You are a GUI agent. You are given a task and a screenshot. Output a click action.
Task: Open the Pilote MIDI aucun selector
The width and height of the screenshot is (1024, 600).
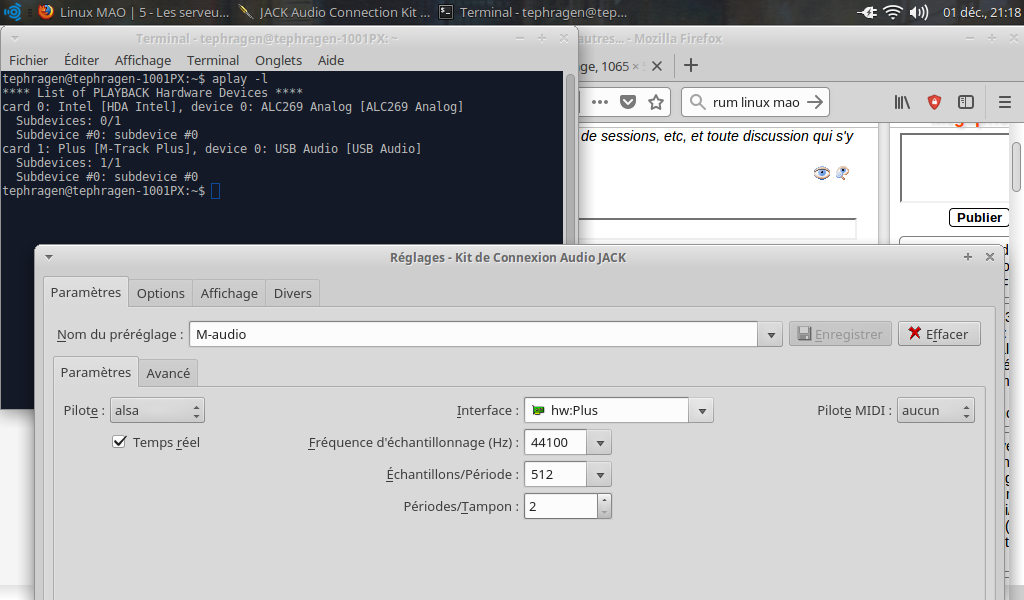[935, 410]
